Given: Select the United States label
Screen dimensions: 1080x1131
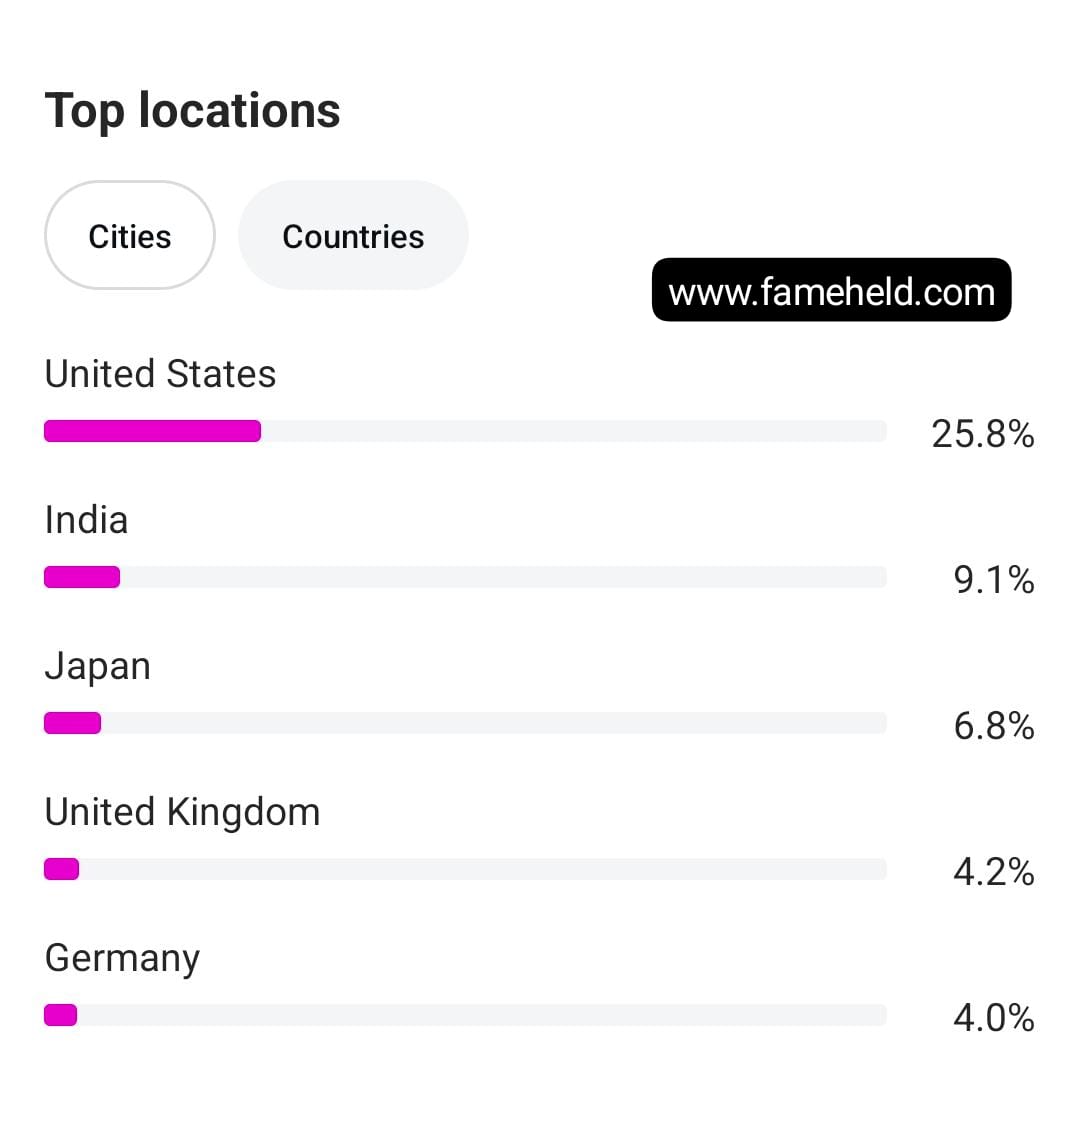Looking at the screenshot, I should point(160,374).
